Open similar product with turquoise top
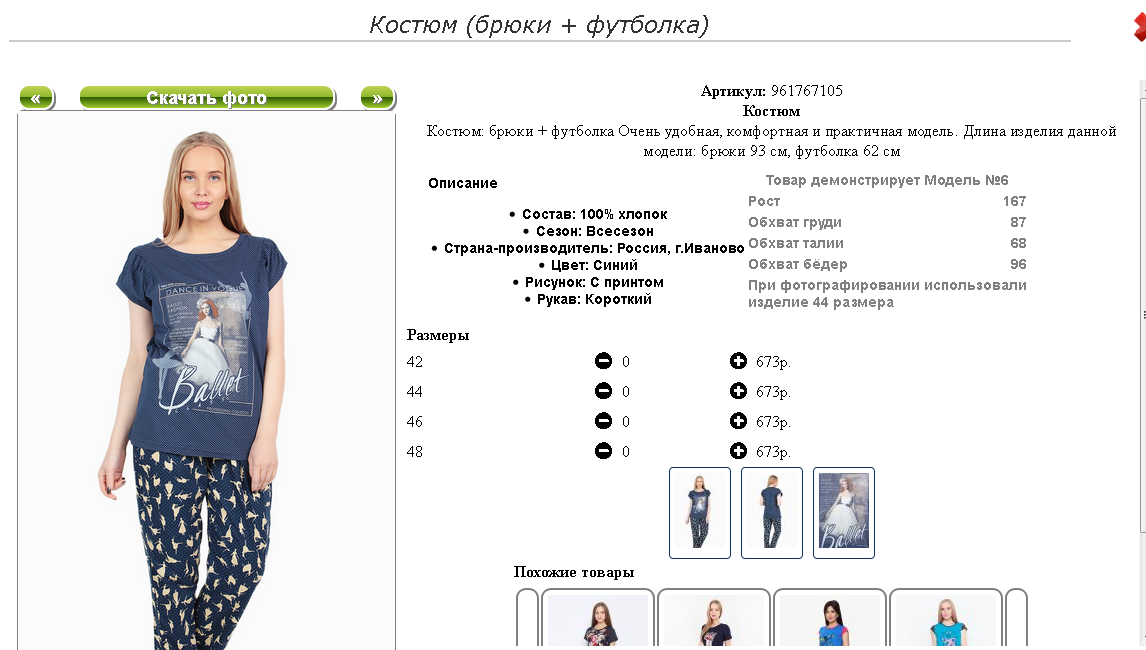Screen dimensions: 1146x650 [x=946, y=619]
